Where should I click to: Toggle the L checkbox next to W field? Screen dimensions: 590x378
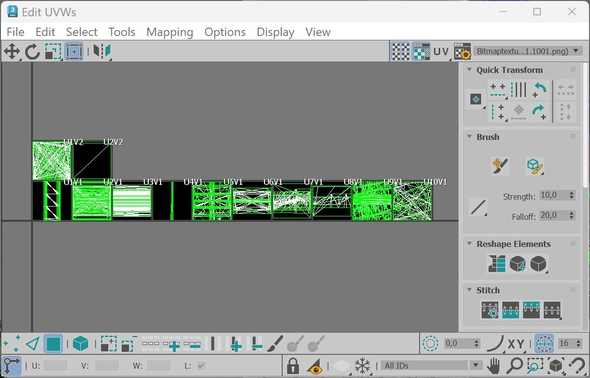(x=201, y=366)
